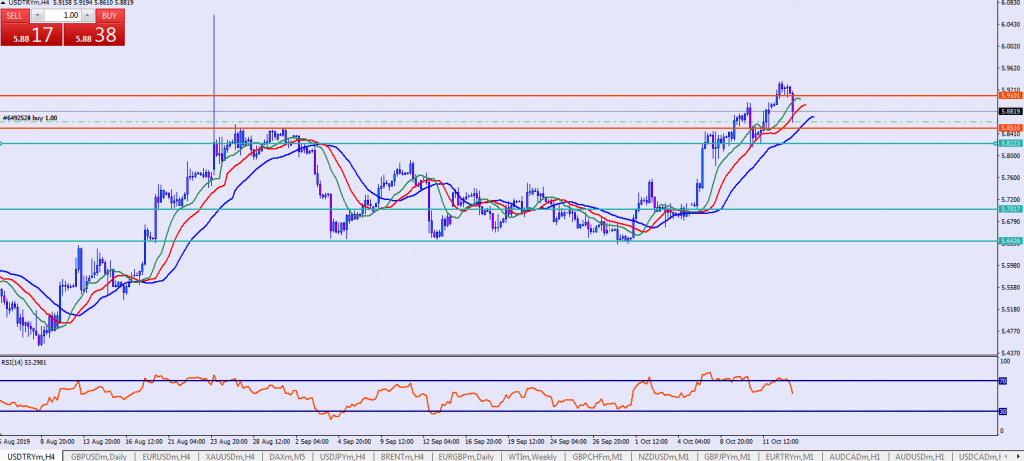Click the #6492524 buy 1.00 order label
Image resolution: width=1024 pixels, height=461 pixels.
pyautogui.click(x=30, y=118)
